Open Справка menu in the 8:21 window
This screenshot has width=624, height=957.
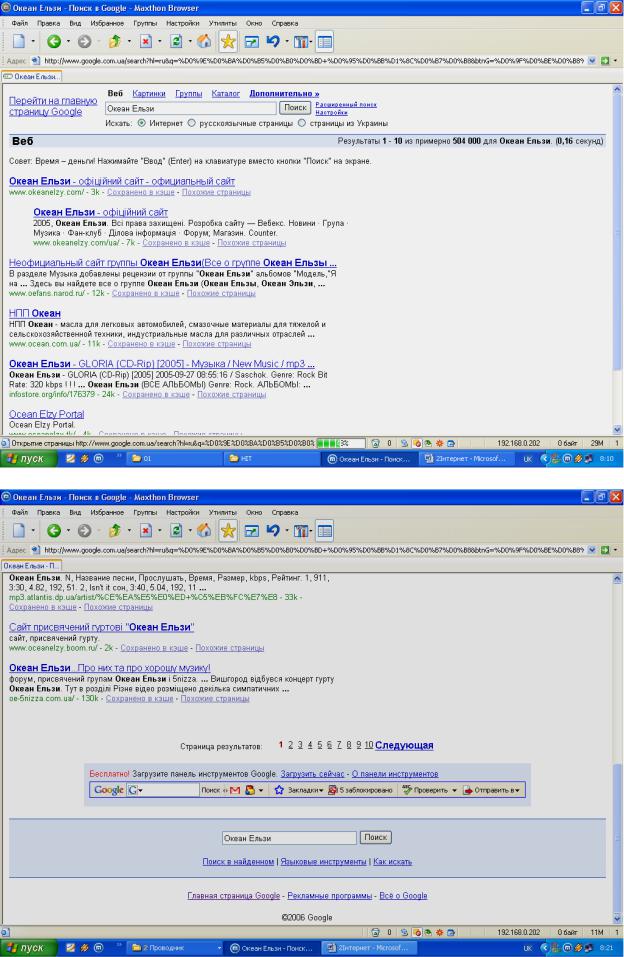click(x=285, y=513)
